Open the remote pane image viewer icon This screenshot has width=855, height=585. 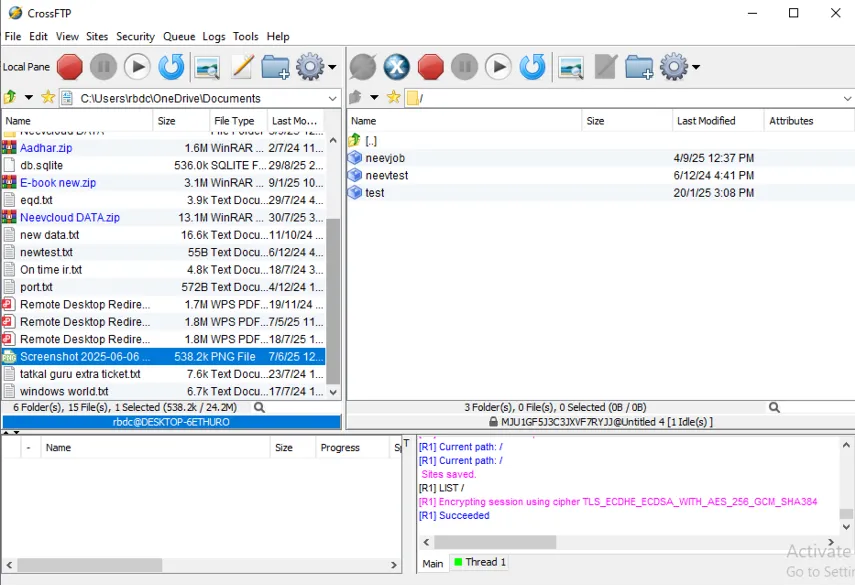(x=571, y=68)
